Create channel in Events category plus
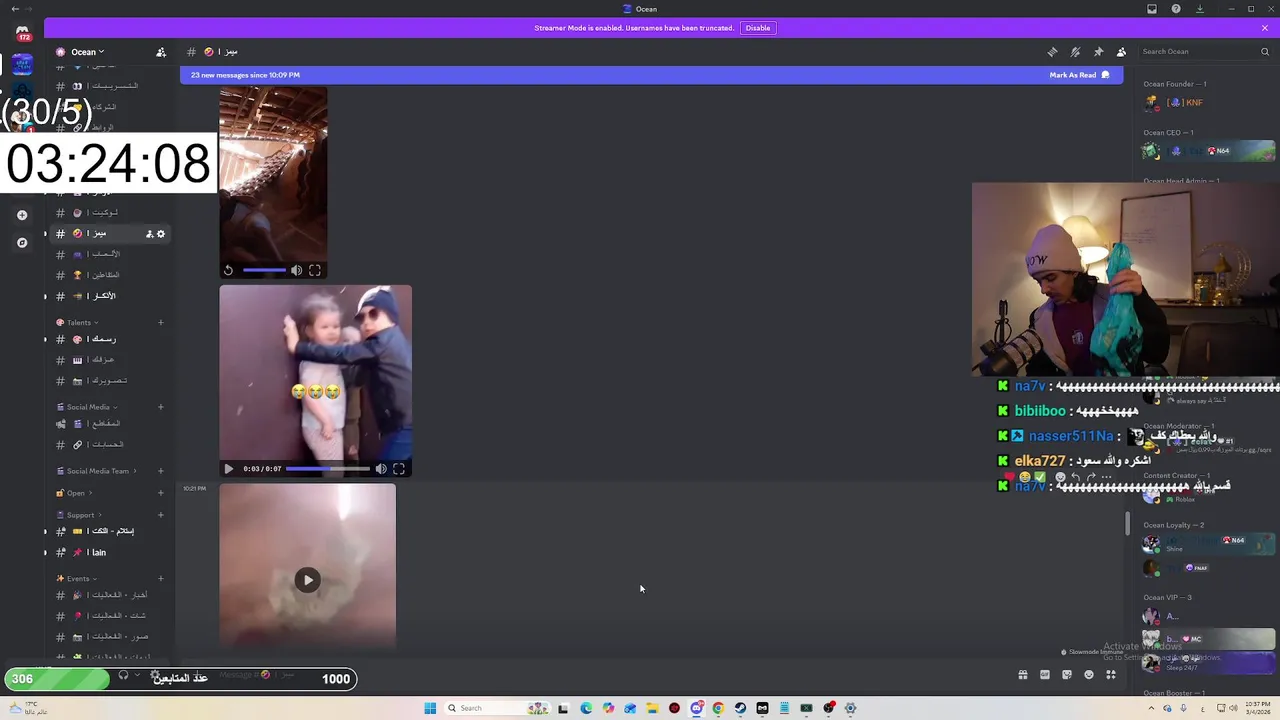Viewport: 1280px width, 720px height. tap(161, 579)
